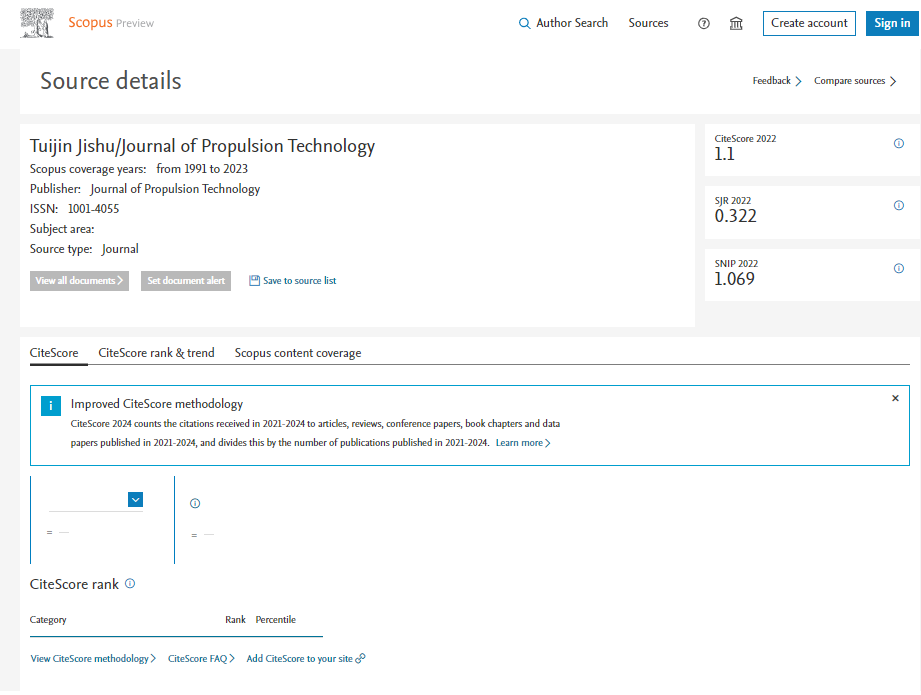The height and width of the screenshot is (695, 921).
Task: Expand Compare sources chevron link
Action: click(855, 81)
